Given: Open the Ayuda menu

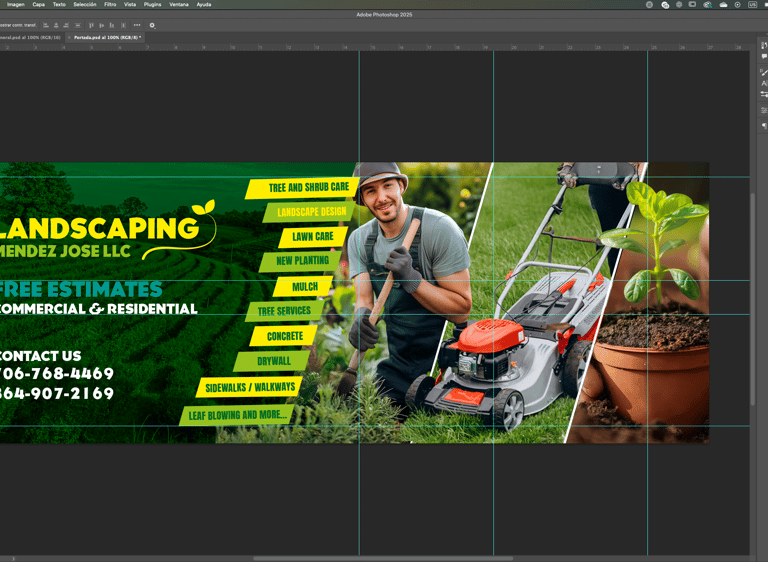Looking at the screenshot, I should coord(204,4).
